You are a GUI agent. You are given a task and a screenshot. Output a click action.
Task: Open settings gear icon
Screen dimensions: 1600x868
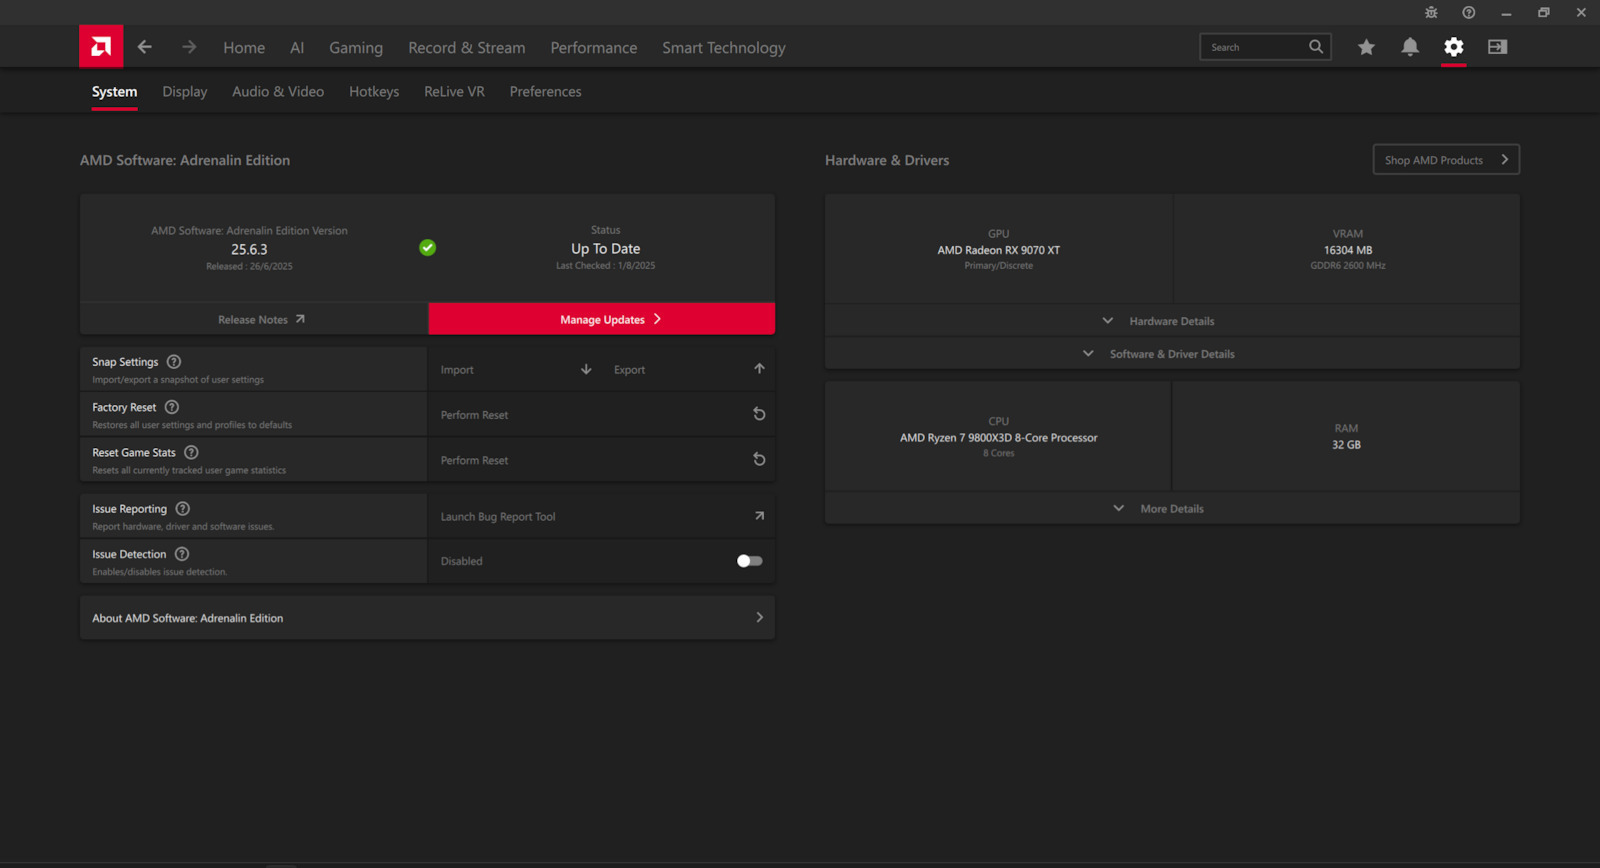pyautogui.click(x=1454, y=47)
